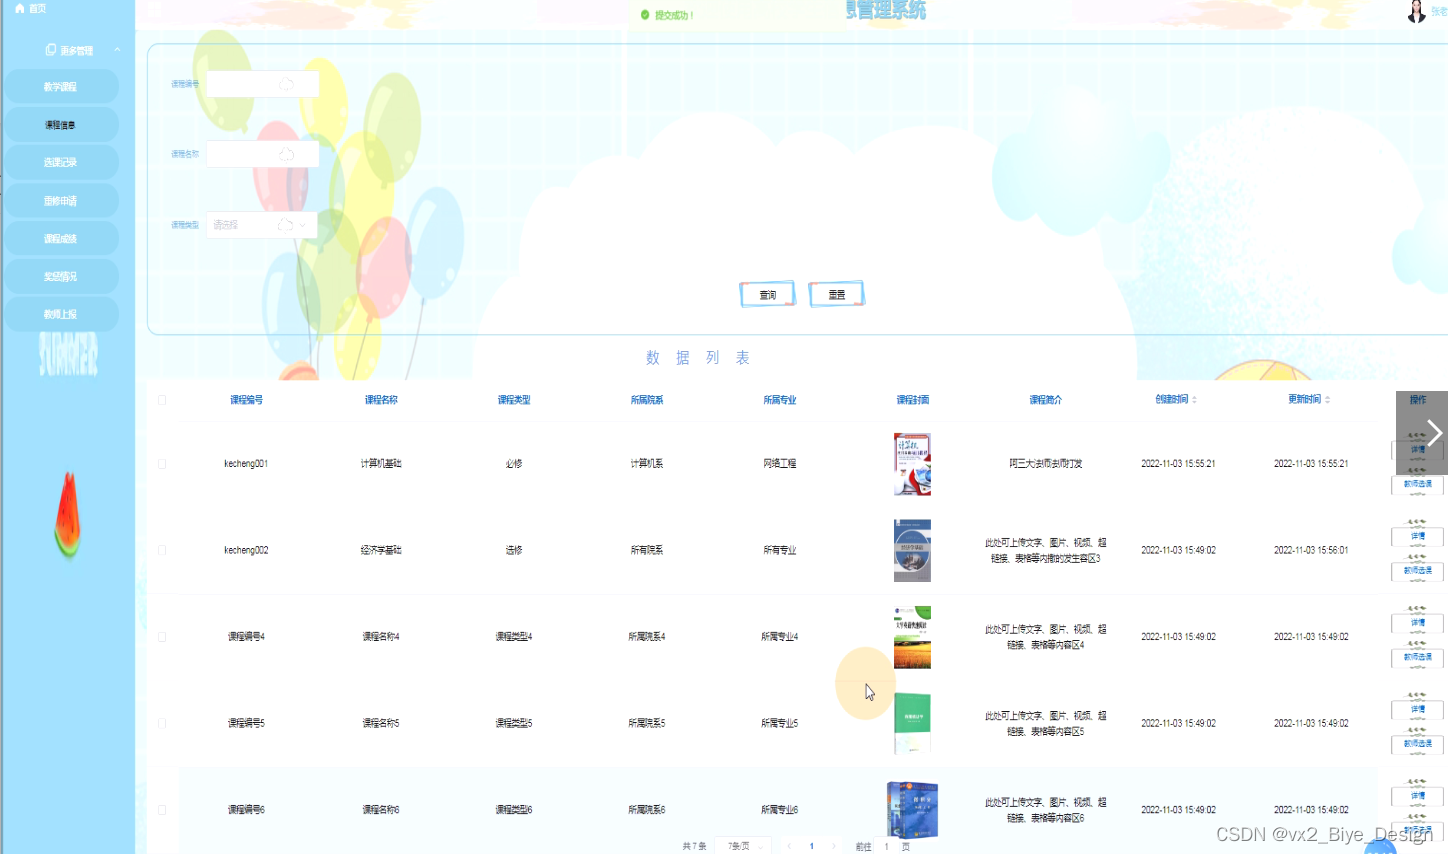Click the 查询 search button
The image size is (1448, 854).
coord(767,294)
